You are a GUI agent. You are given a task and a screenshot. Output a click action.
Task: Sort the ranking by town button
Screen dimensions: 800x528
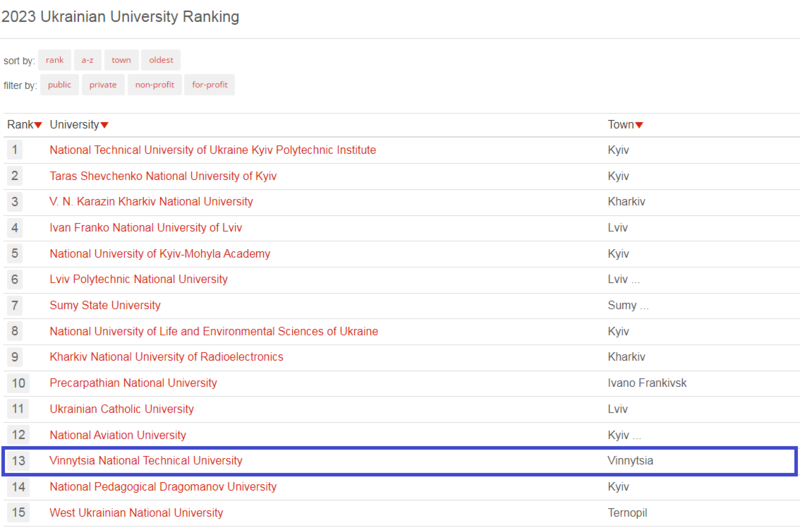tap(121, 60)
